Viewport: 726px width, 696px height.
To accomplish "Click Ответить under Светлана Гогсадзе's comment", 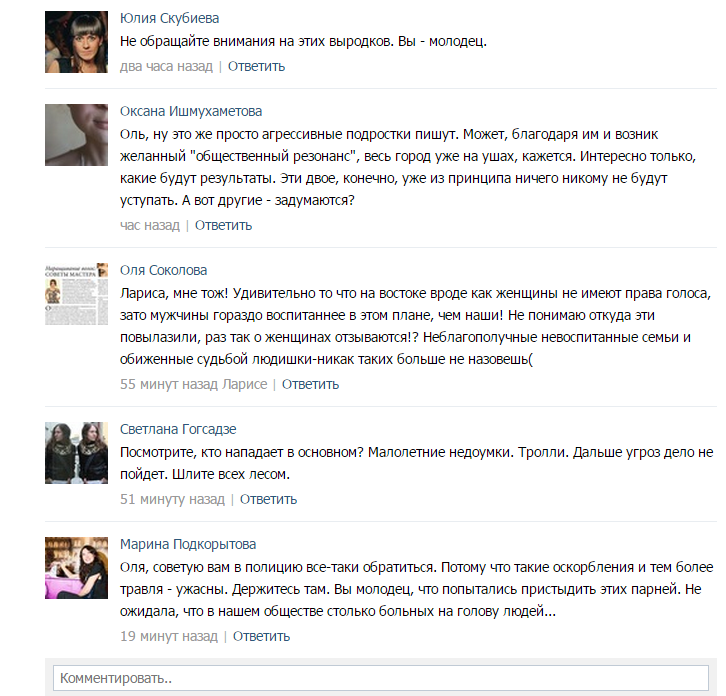I will pos(268,499).
